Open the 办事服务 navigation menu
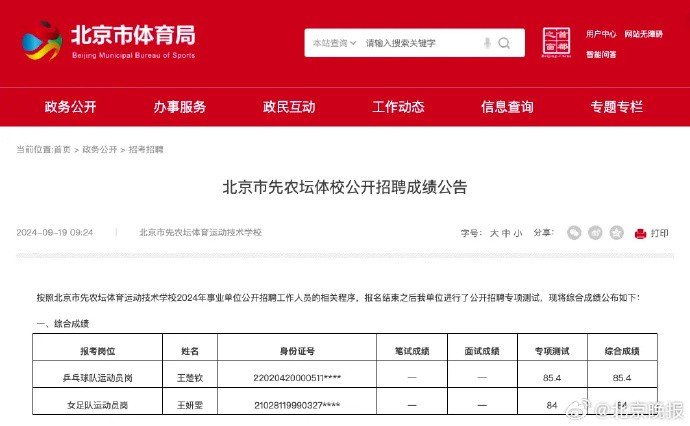Screen dimensions: 690x426 (180, 107)
